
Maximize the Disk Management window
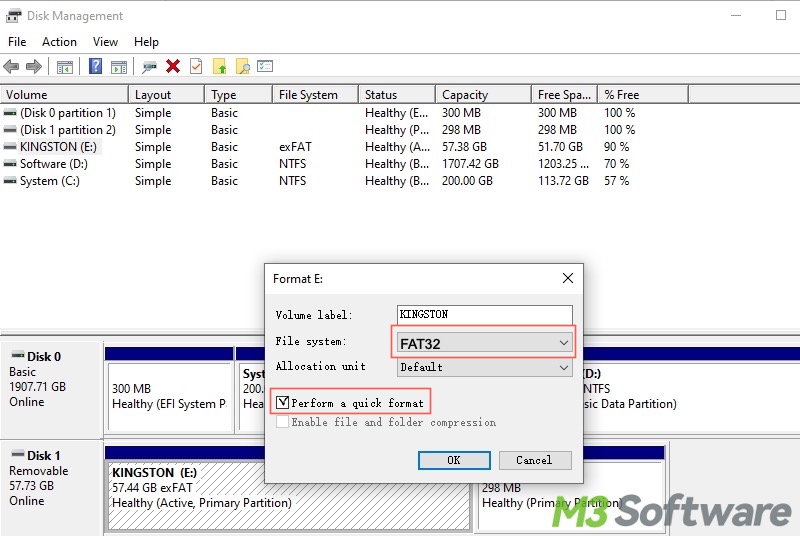click(781, 15)
